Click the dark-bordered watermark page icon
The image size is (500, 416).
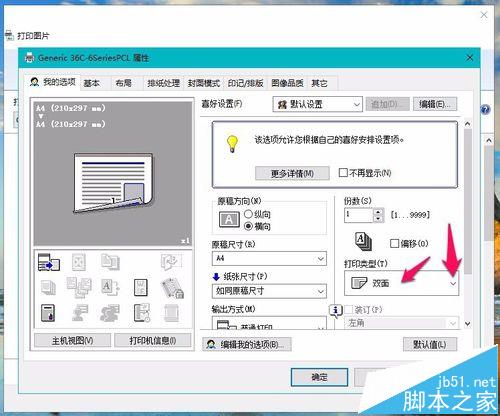click(141, 288)
